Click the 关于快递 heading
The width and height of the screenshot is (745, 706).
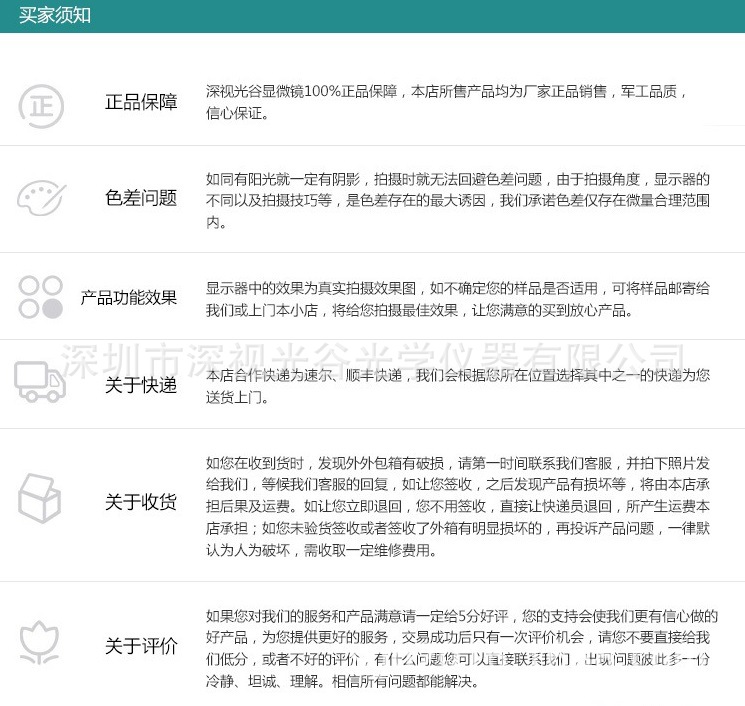(x=141, y=385)
